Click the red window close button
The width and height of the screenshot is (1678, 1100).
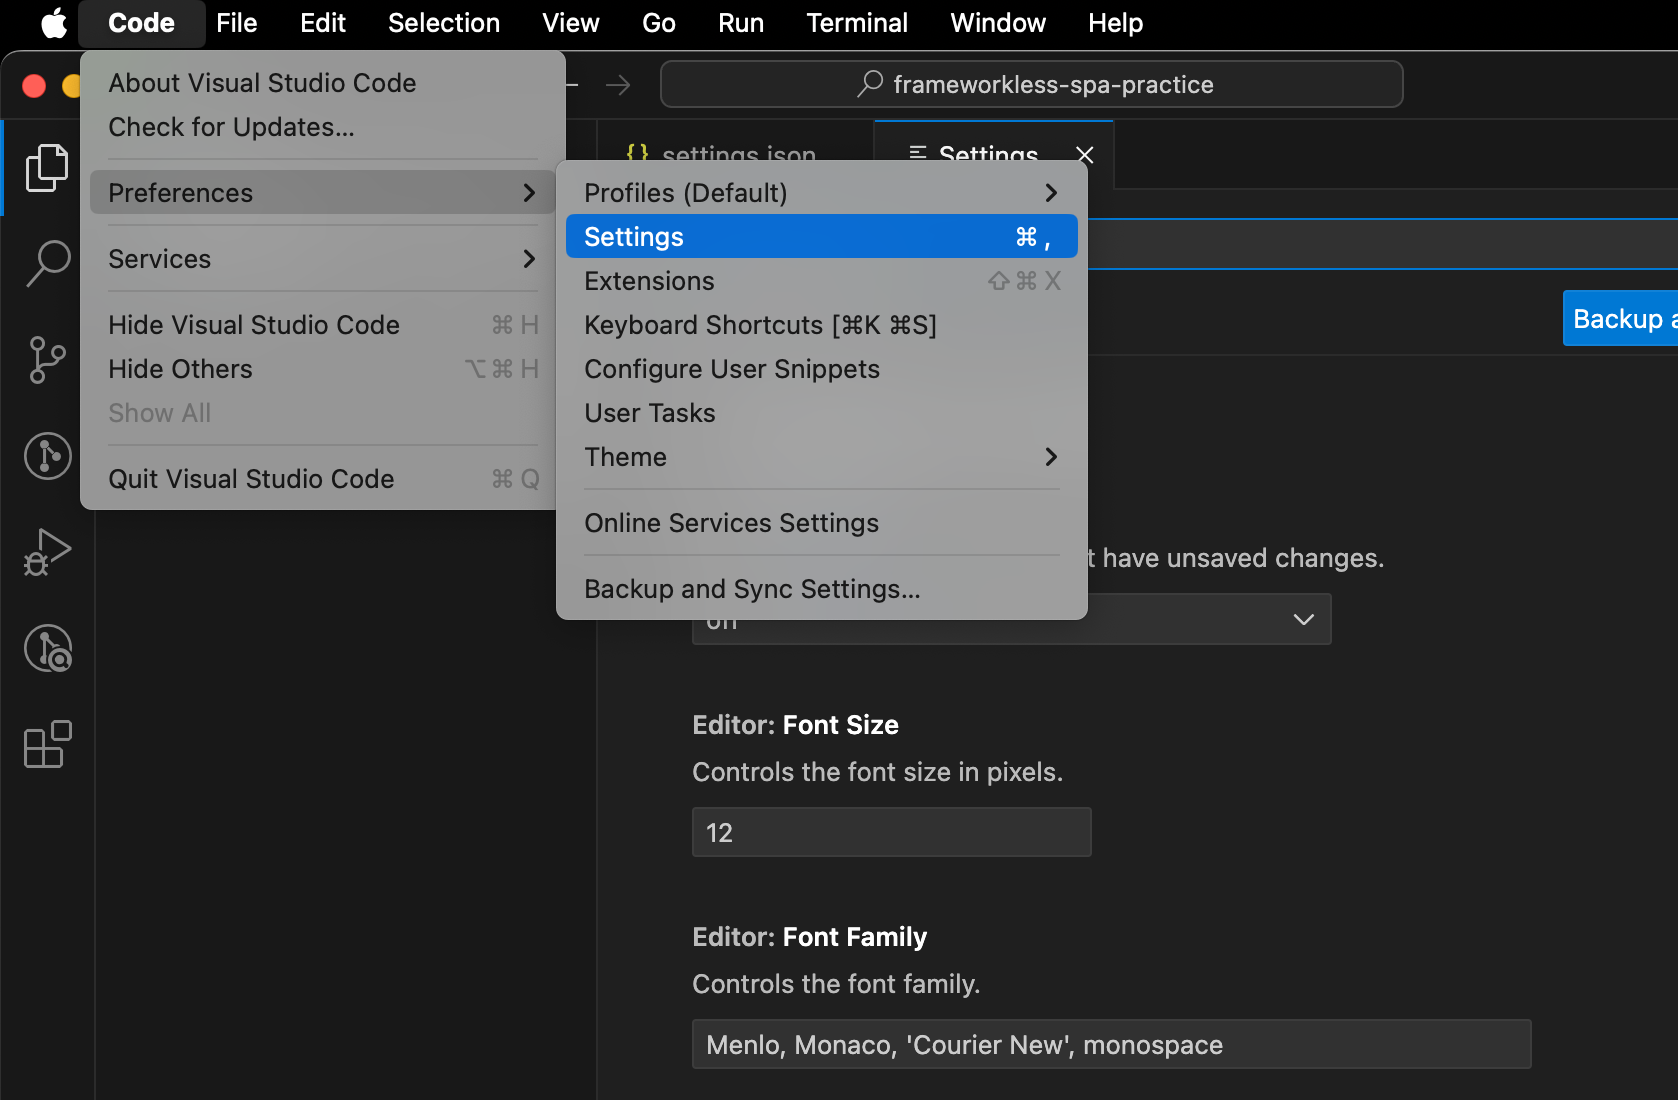click(x=34, y=86)
